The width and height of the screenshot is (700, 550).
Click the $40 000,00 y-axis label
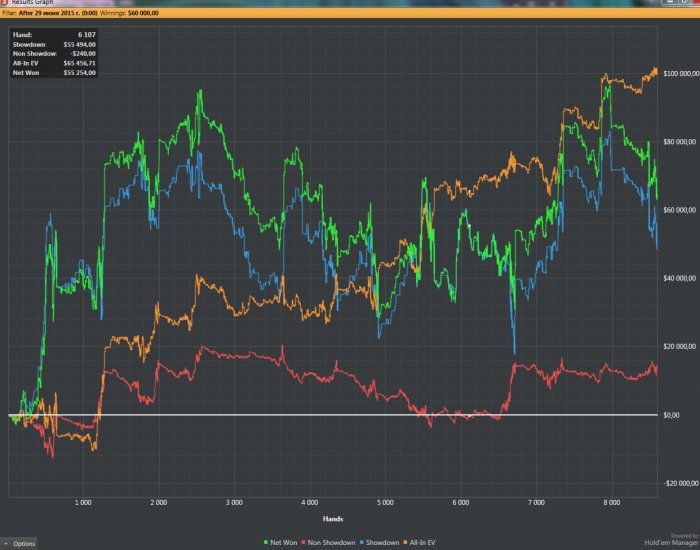(x=680, y=278)
